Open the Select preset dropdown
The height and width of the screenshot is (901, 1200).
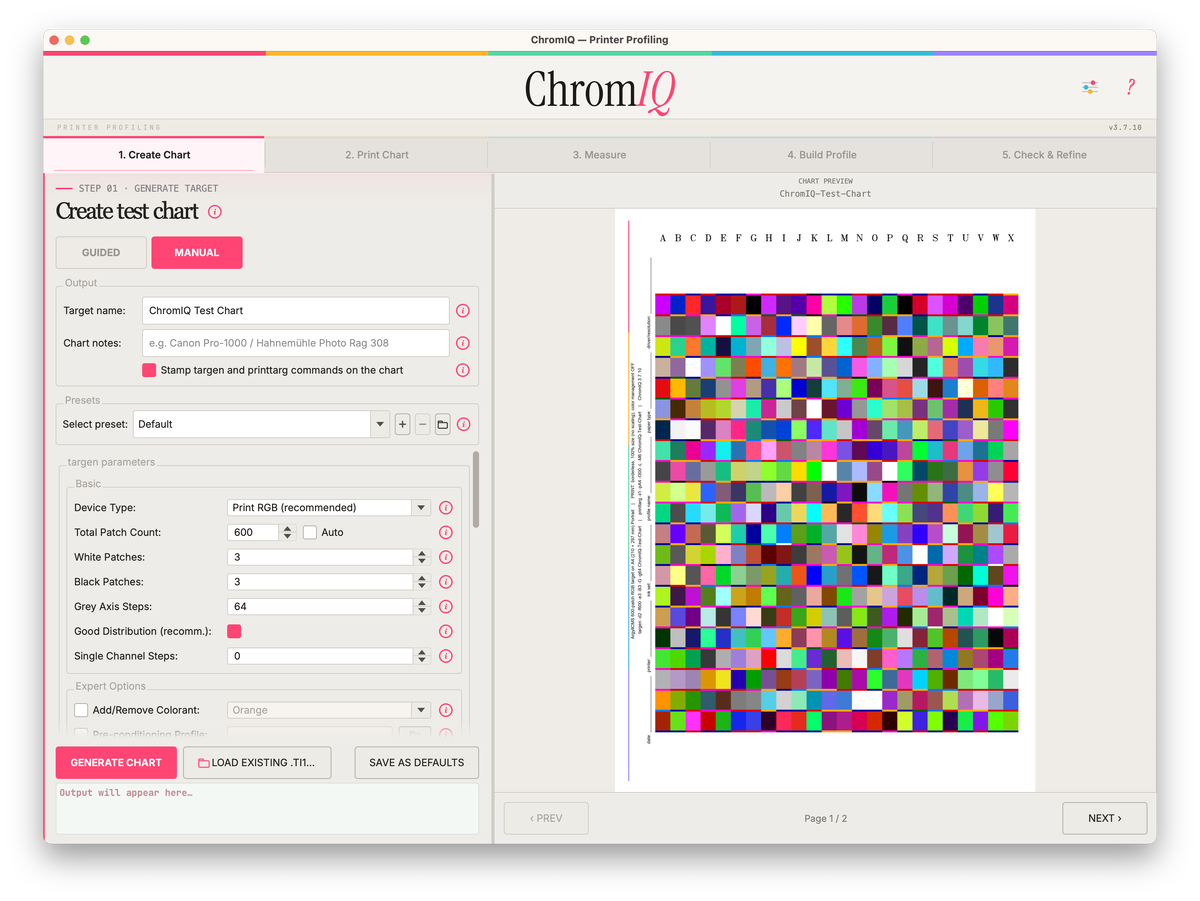(x=261, y=424)
